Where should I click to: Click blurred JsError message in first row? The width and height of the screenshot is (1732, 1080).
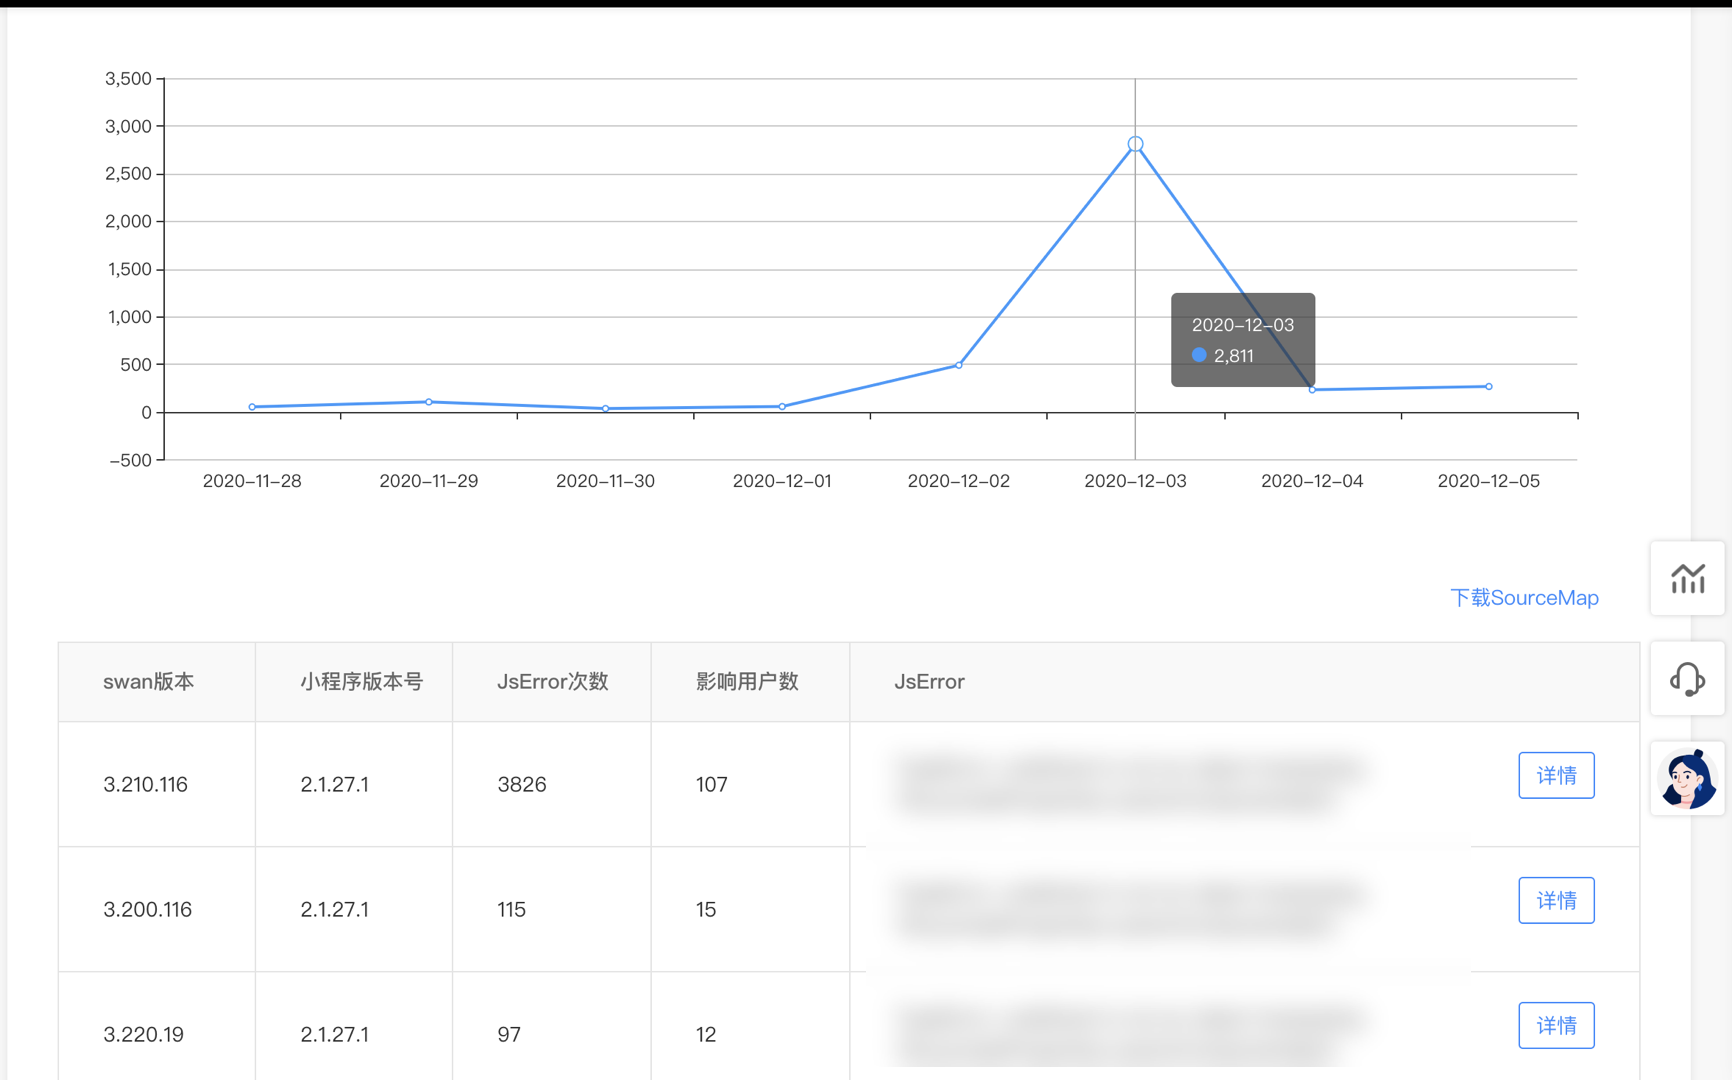tap(1130, 785)
